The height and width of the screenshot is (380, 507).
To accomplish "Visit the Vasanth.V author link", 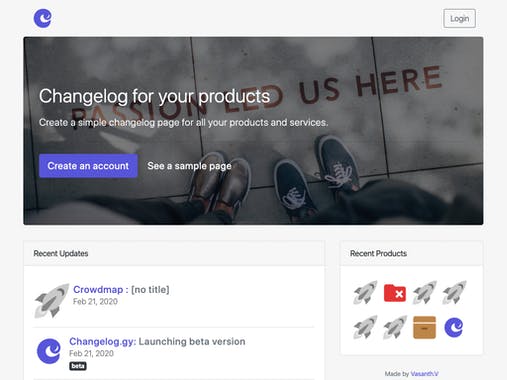I will (424, 374).
